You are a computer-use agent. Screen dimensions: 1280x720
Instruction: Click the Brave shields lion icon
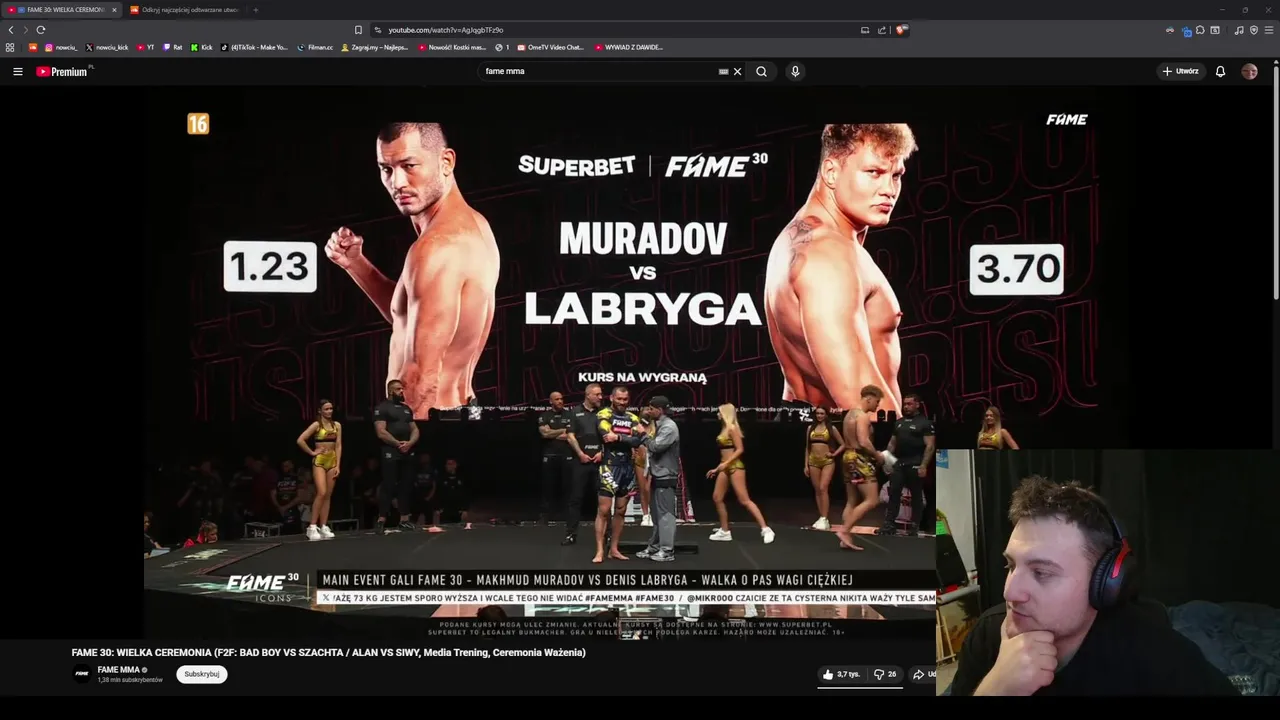tap(900, 30)
